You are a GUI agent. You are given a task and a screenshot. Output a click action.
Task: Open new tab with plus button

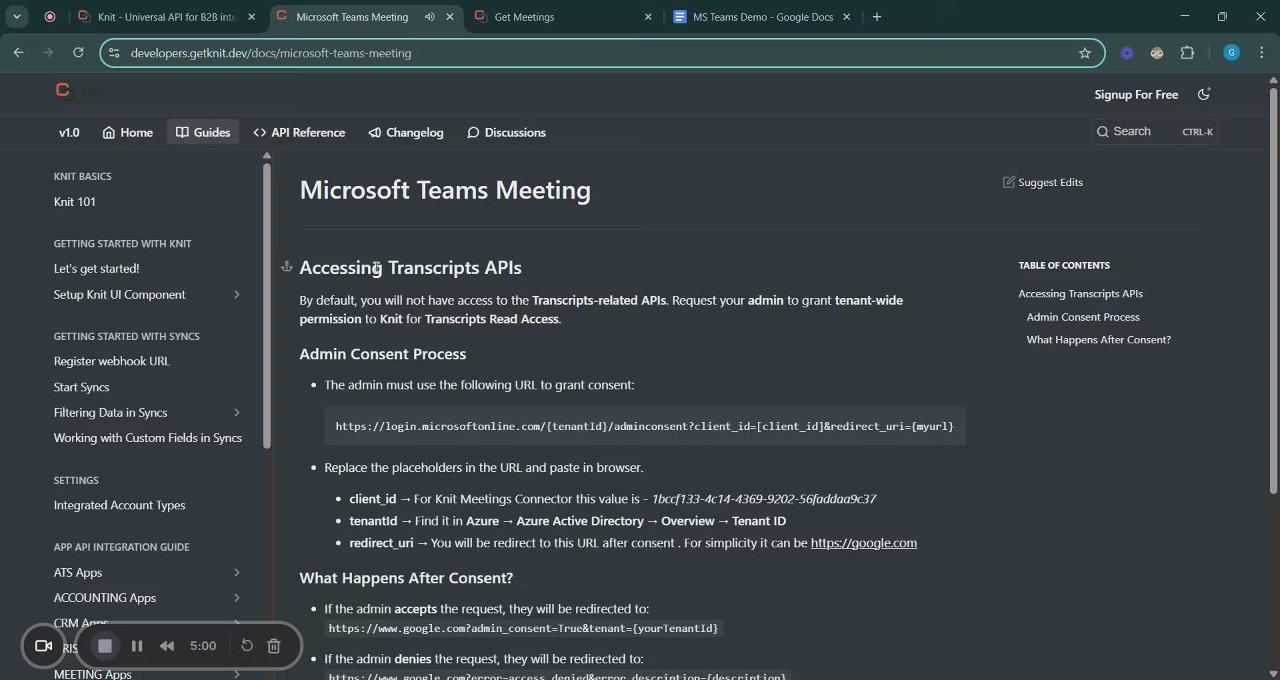tap(877, 17)
